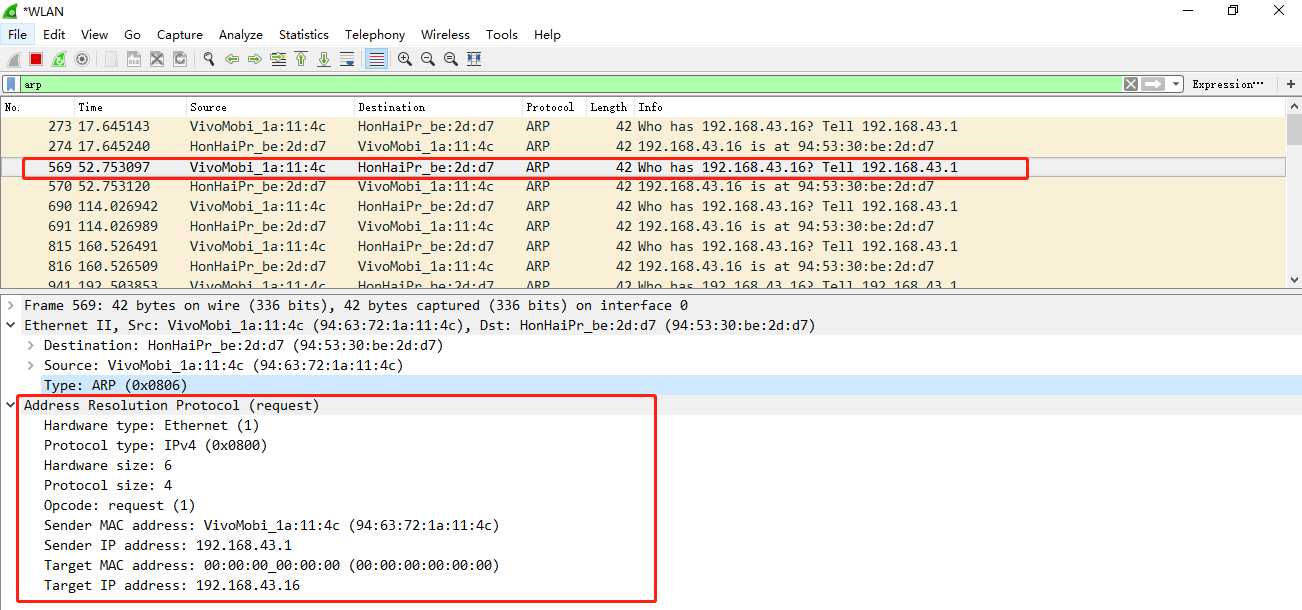
Task: Open the Go menu
Action: point(132,34)
